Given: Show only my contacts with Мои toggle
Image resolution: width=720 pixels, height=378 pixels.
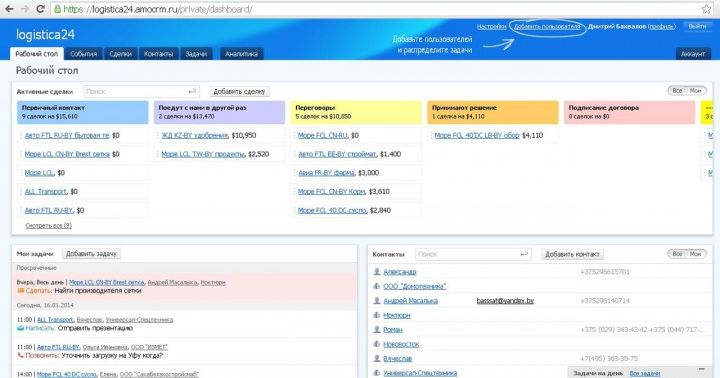Looking at the screenshot, I should click(696, 254).
